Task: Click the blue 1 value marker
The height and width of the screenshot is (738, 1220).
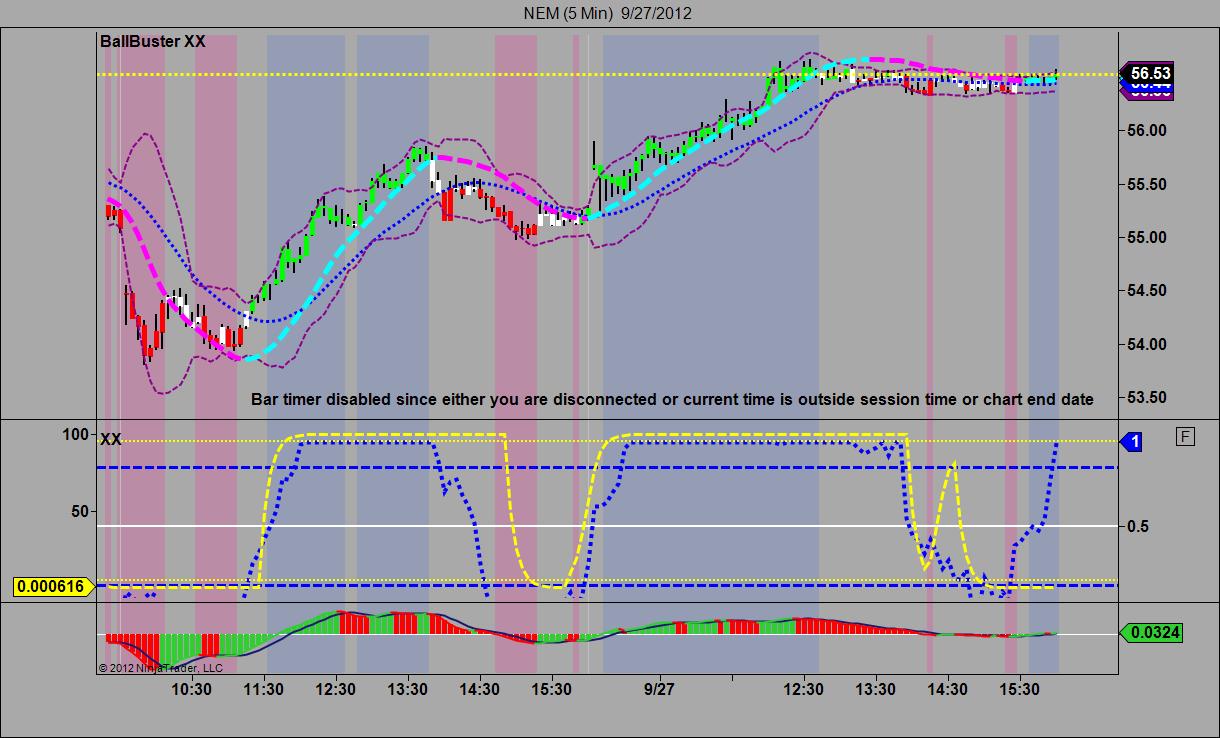Action: (x=1130, y=440)
